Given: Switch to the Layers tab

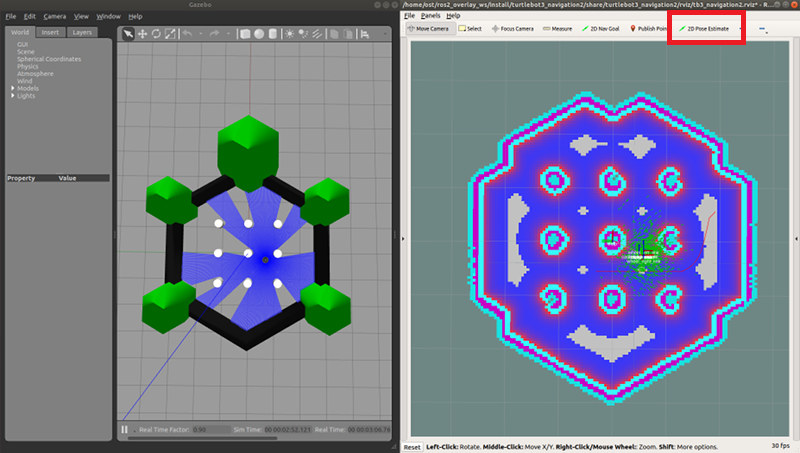Looking at the screenshot, I should (x=82, y=32).
